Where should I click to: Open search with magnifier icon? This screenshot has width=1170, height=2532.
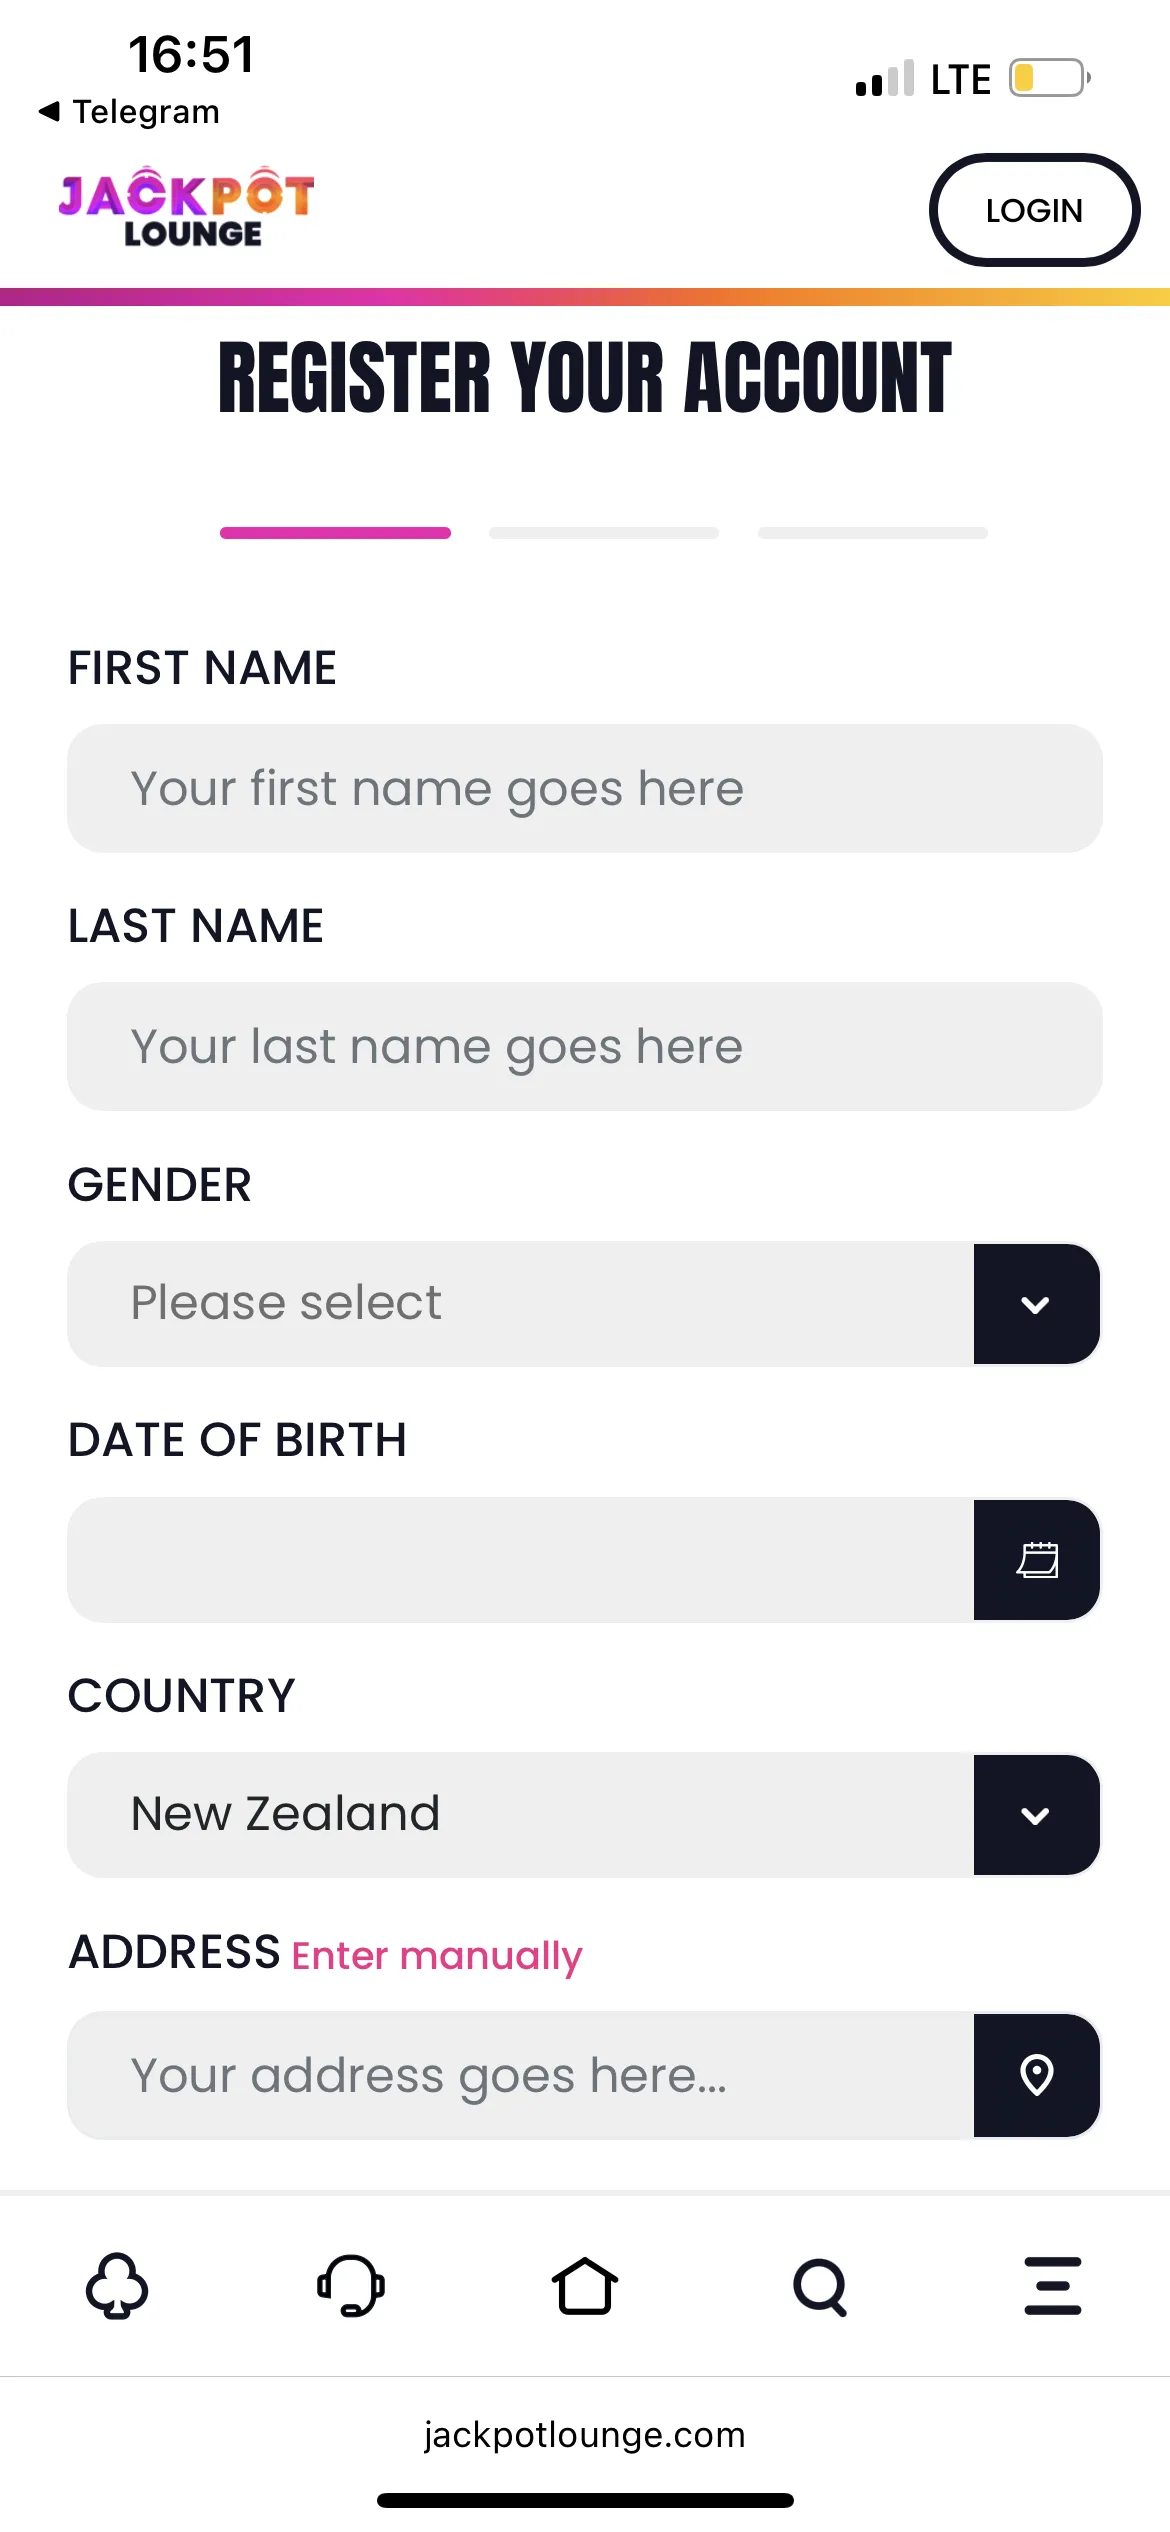pos(820,2286)
